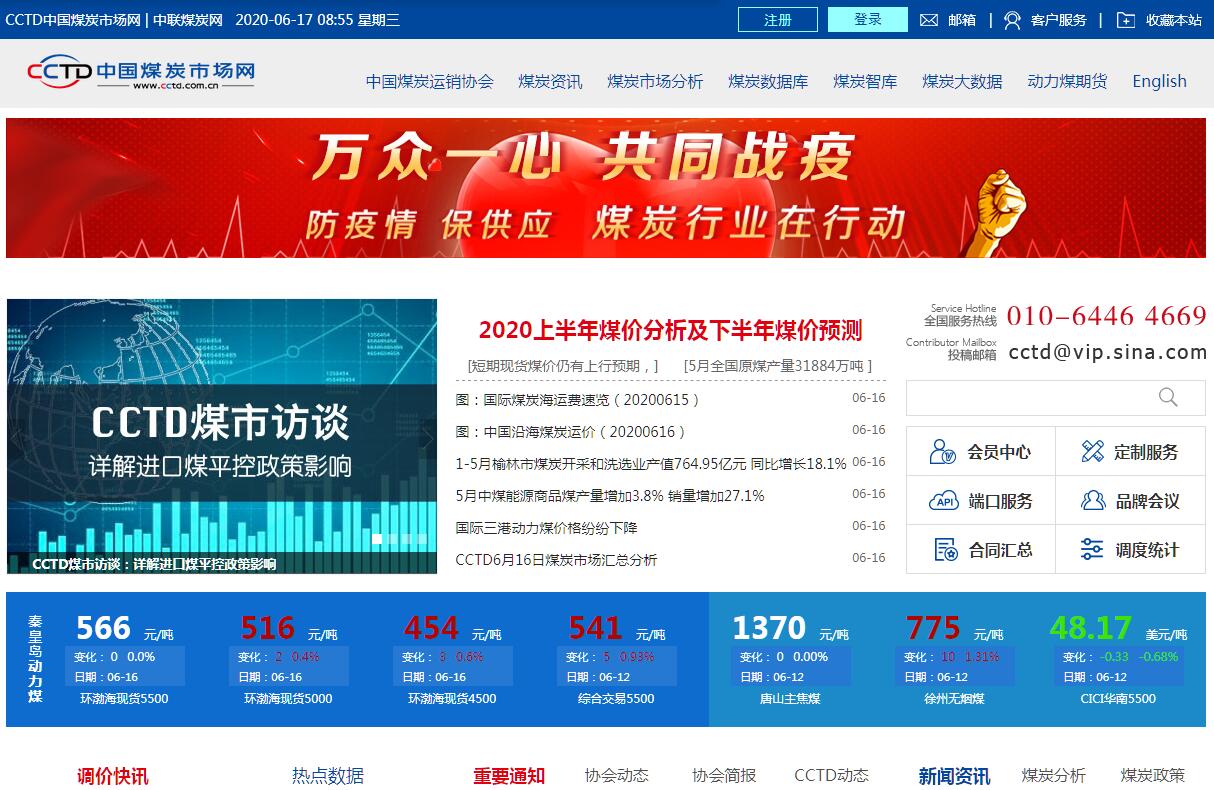1214x790 pixels.
Task: Click the 端口服务 API icon
Action: pos(943,501)
